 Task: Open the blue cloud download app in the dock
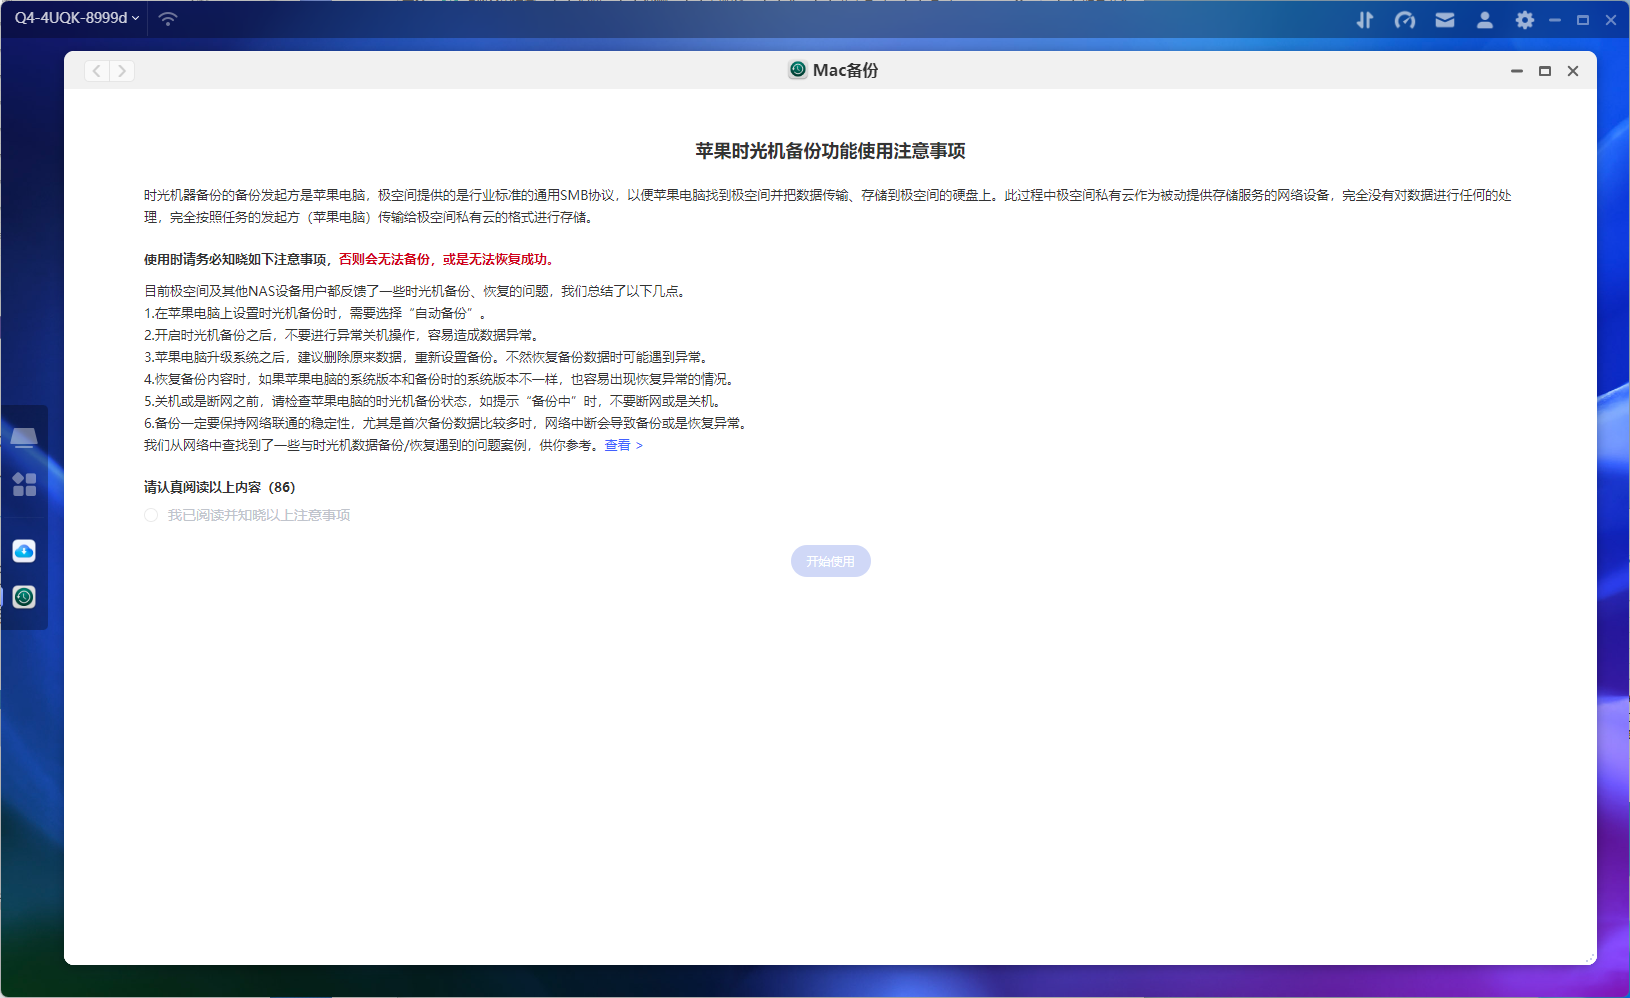pyautogui.click(x=24, y=551)
